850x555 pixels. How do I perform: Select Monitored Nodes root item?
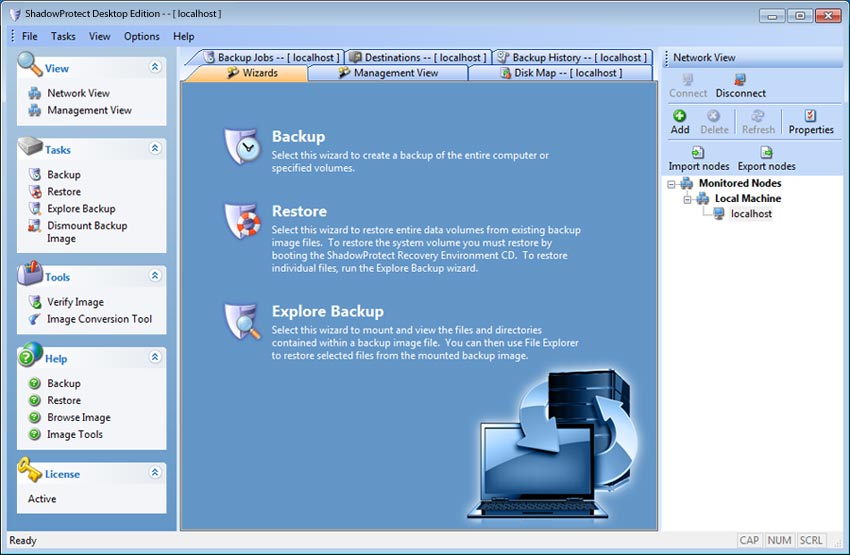[739, 183]
